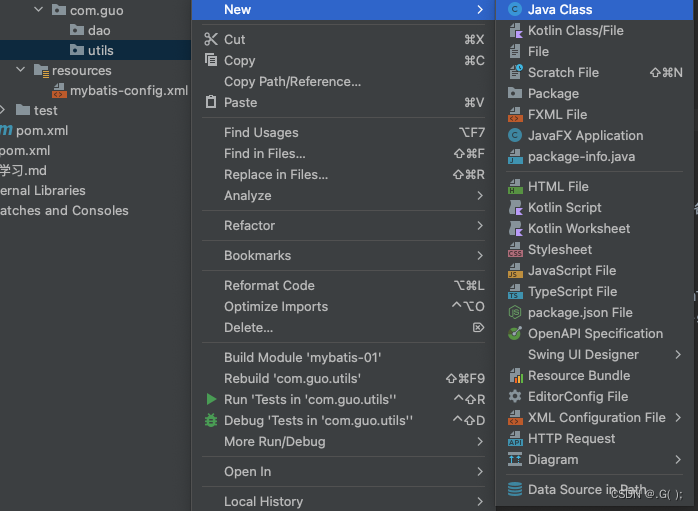Click the Stylesheet CSS icon
698x511 pixels.
515,249
